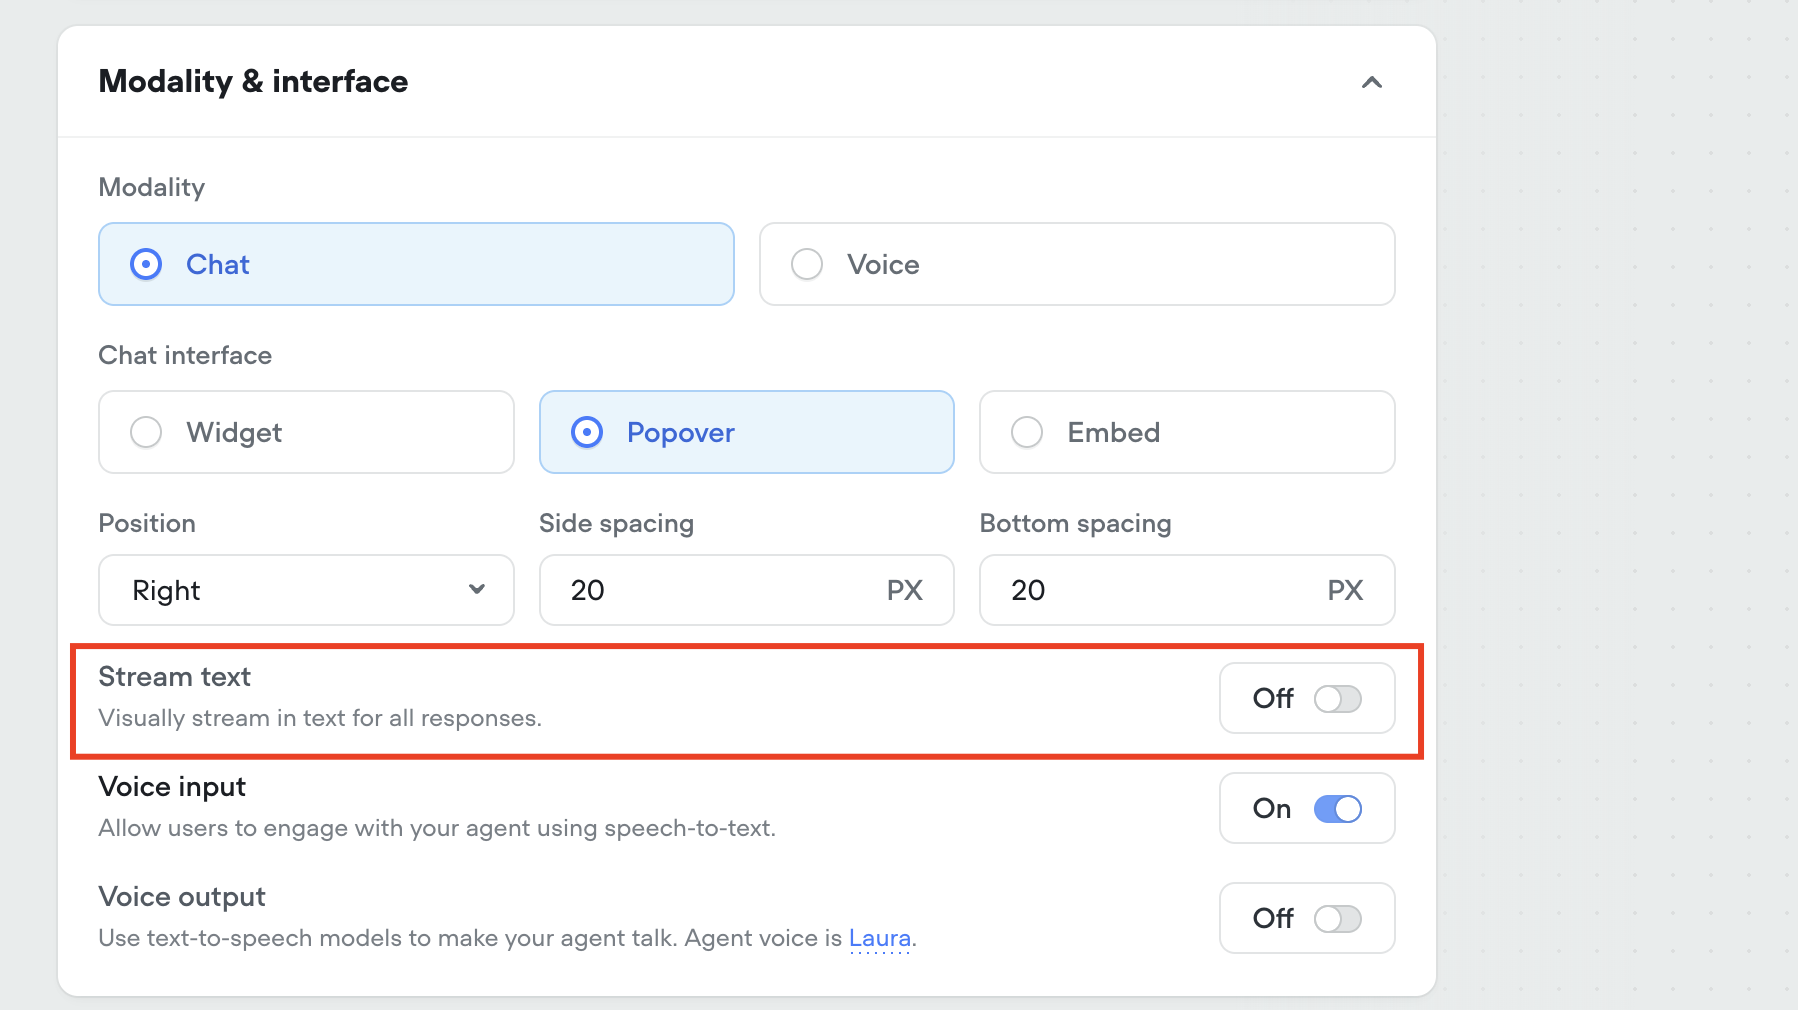Open the Laura agent voice link
The height and width of the screenshot is (1010, 1798).
pyautogui.click(x=879, y=938)
